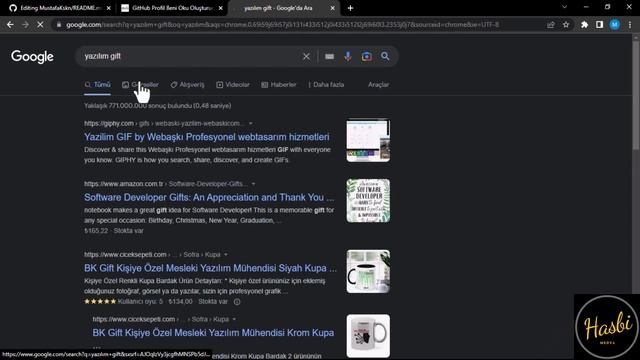640x360 pixels.
Task: Close the GitHub Profil Beni Oku tab
Action: point(221,8)
